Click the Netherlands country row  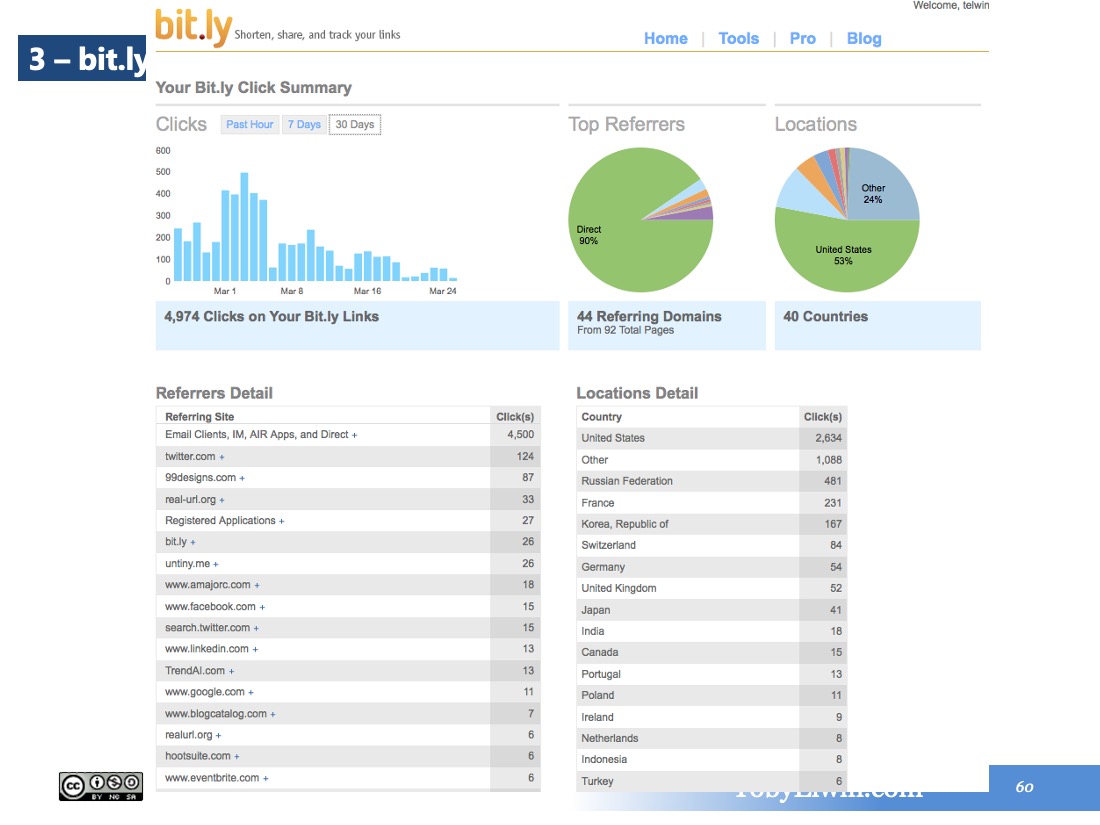711,738
